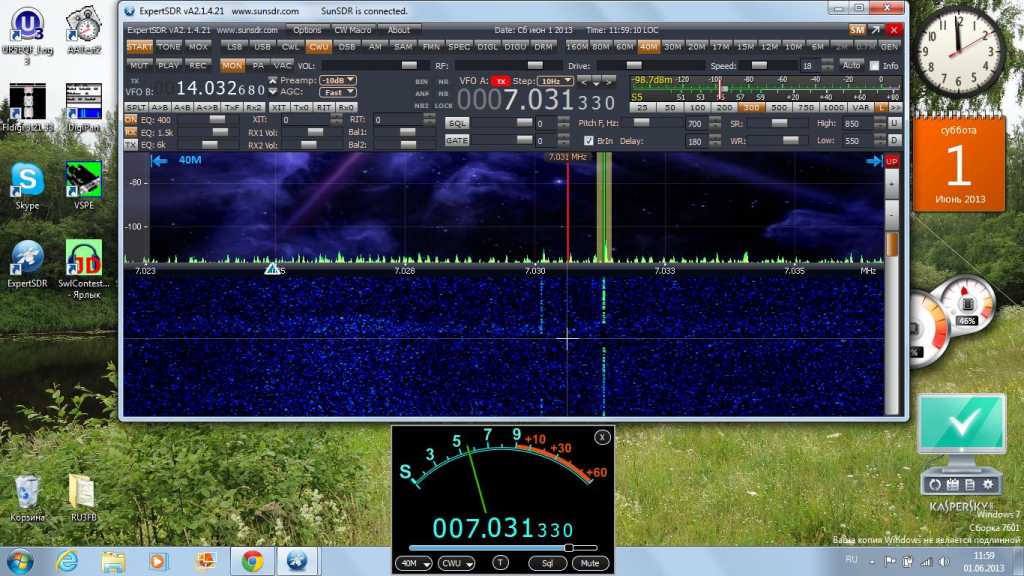Open the About menu

click(x=399, y=30)
